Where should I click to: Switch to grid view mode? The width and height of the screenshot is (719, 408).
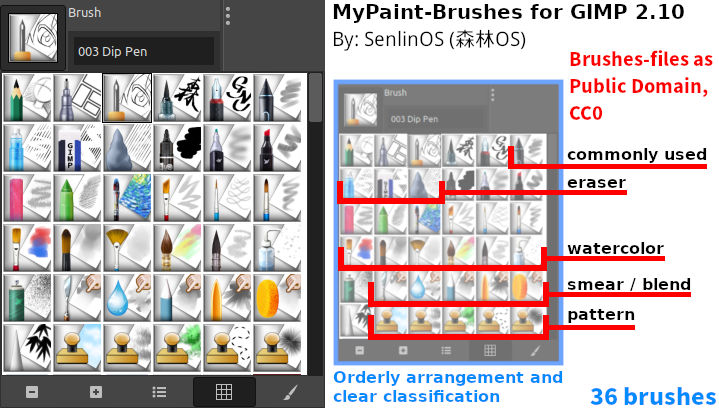click(x=224, y=392)
